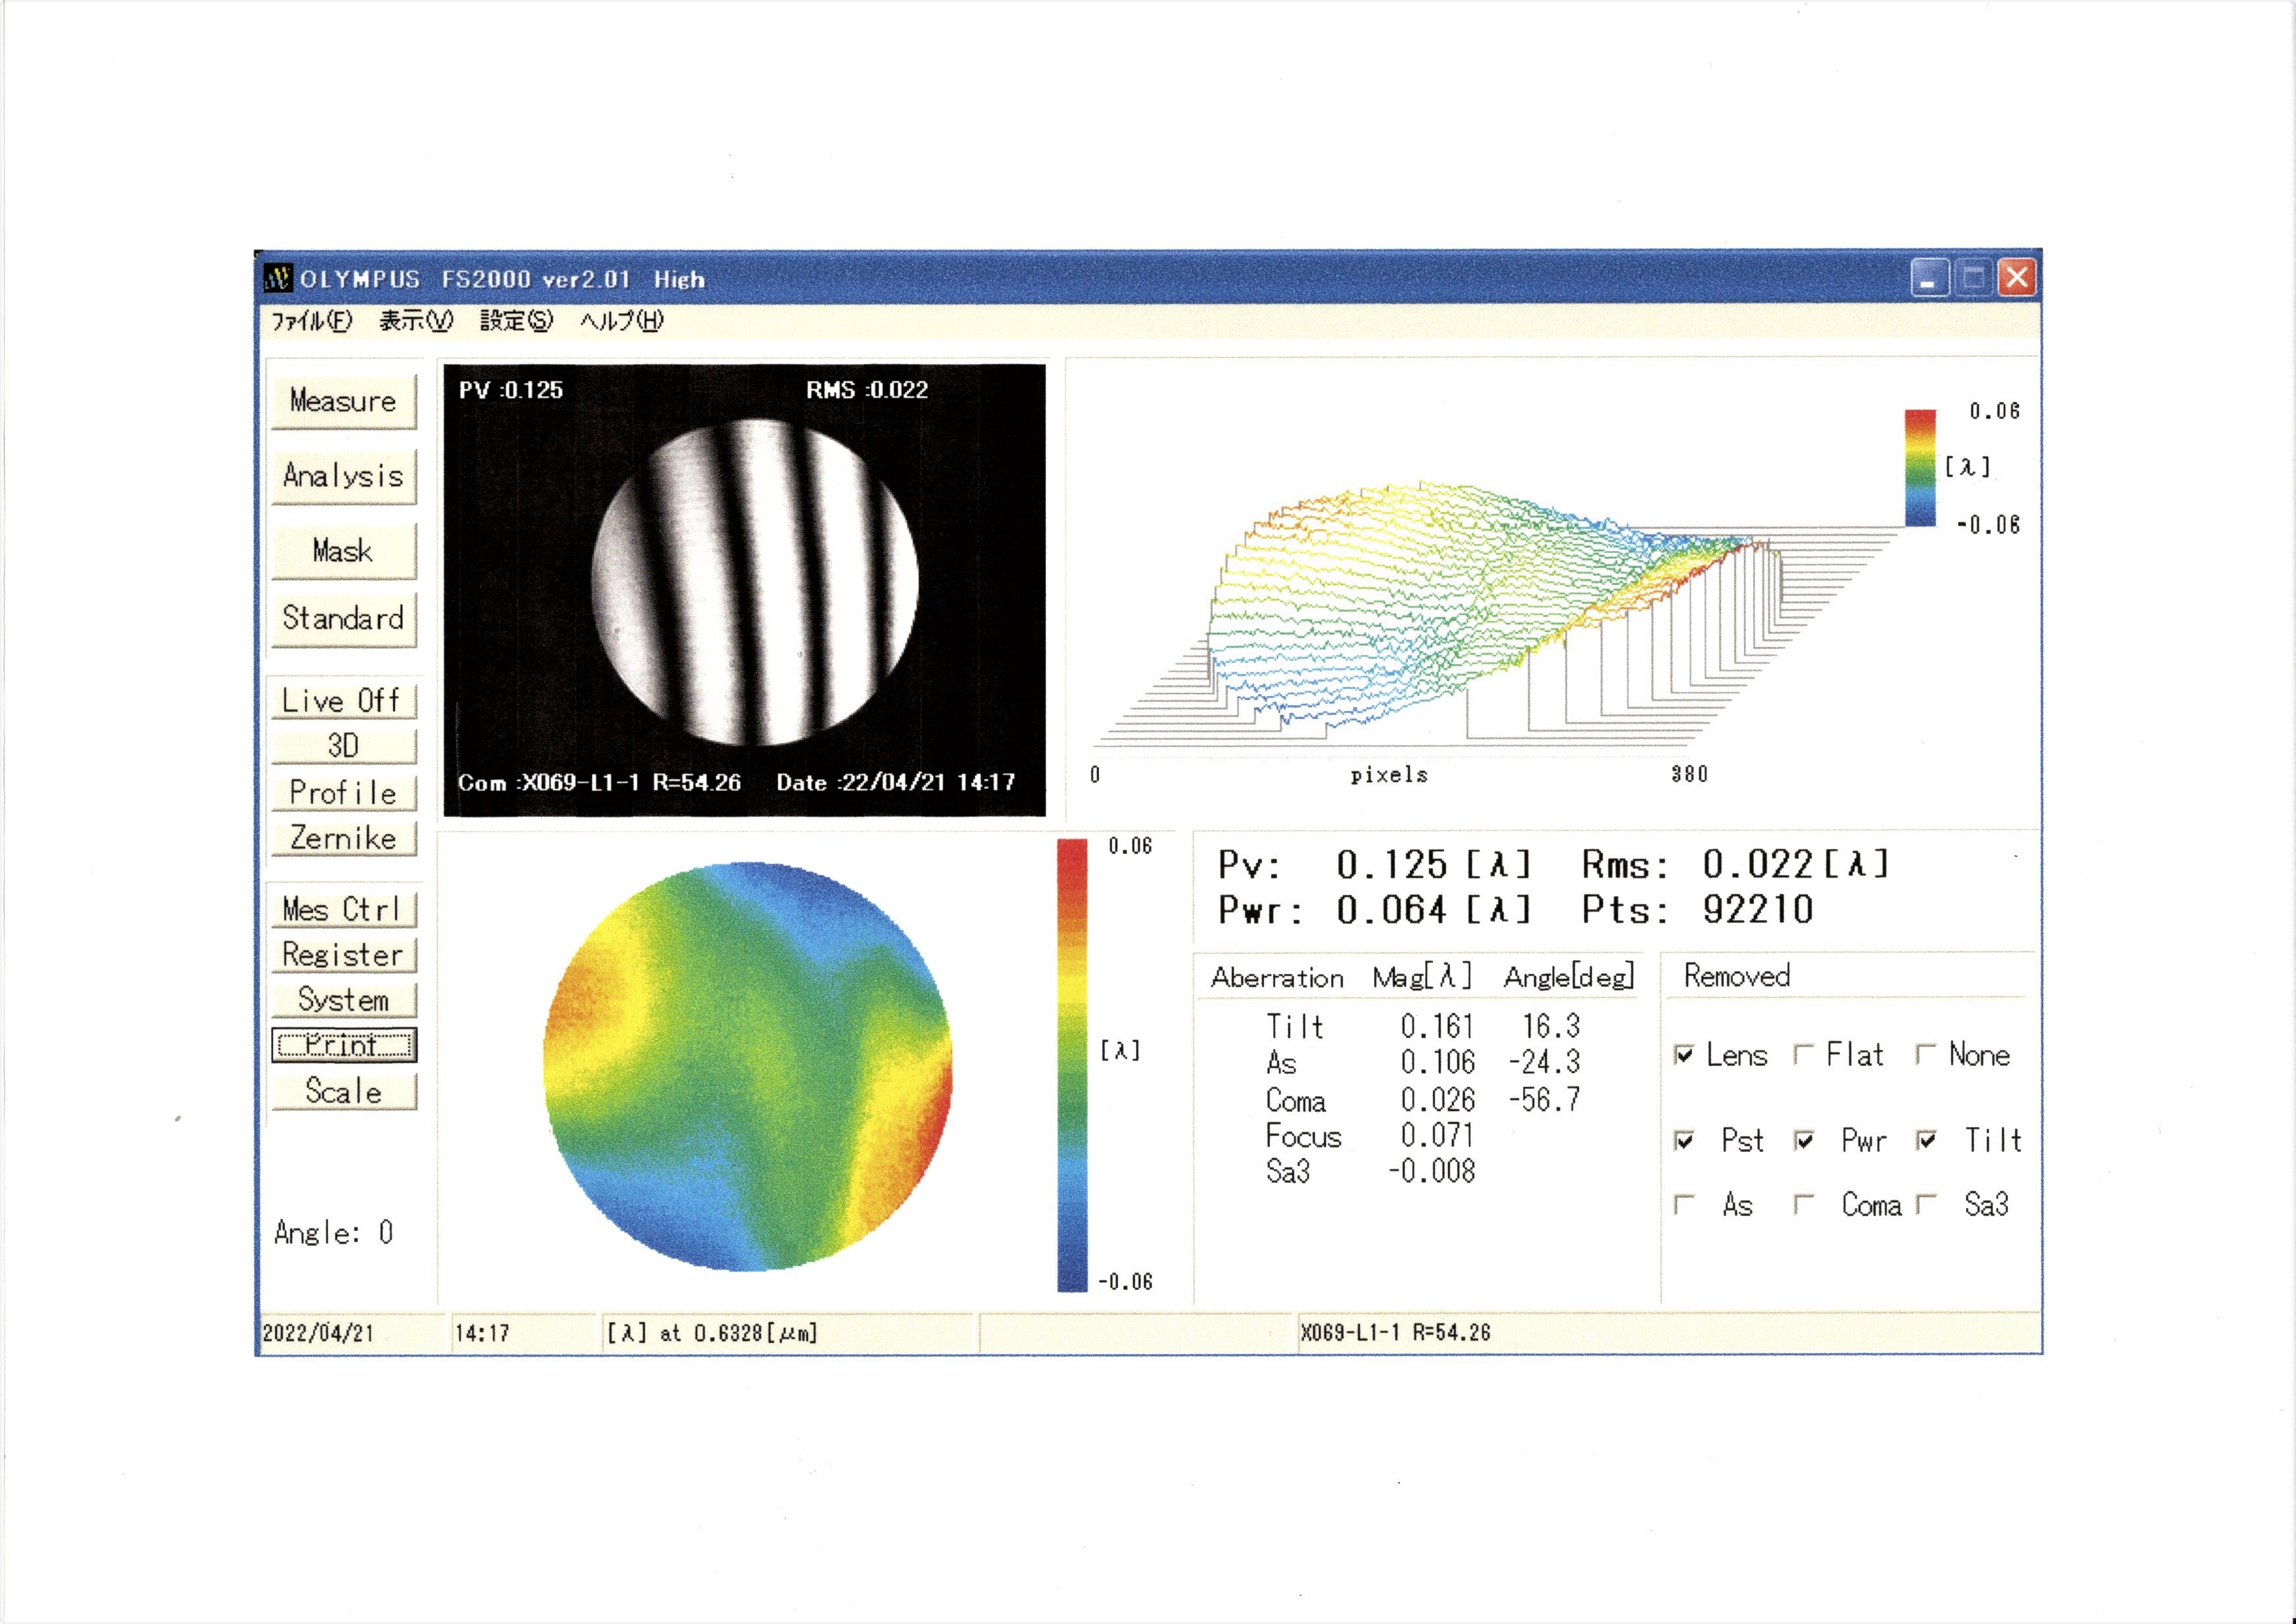Image resolution: width=2296 pixels, height=1624 pixels.
Task: Open the 設定(S) menu
Action: 516,321
